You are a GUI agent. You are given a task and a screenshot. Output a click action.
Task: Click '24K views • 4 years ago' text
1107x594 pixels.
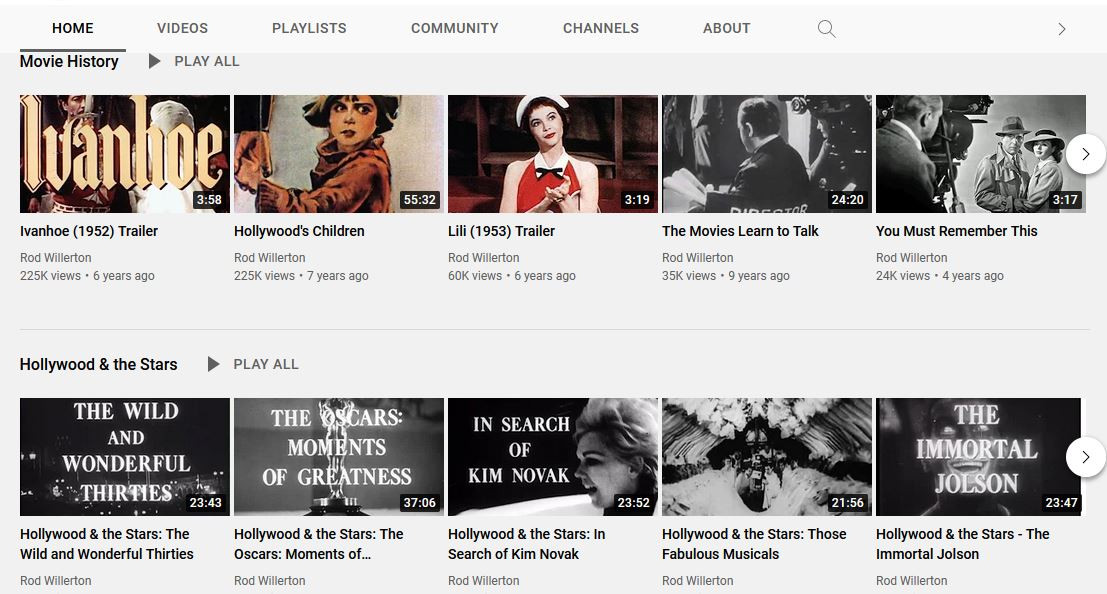[940, 276]
